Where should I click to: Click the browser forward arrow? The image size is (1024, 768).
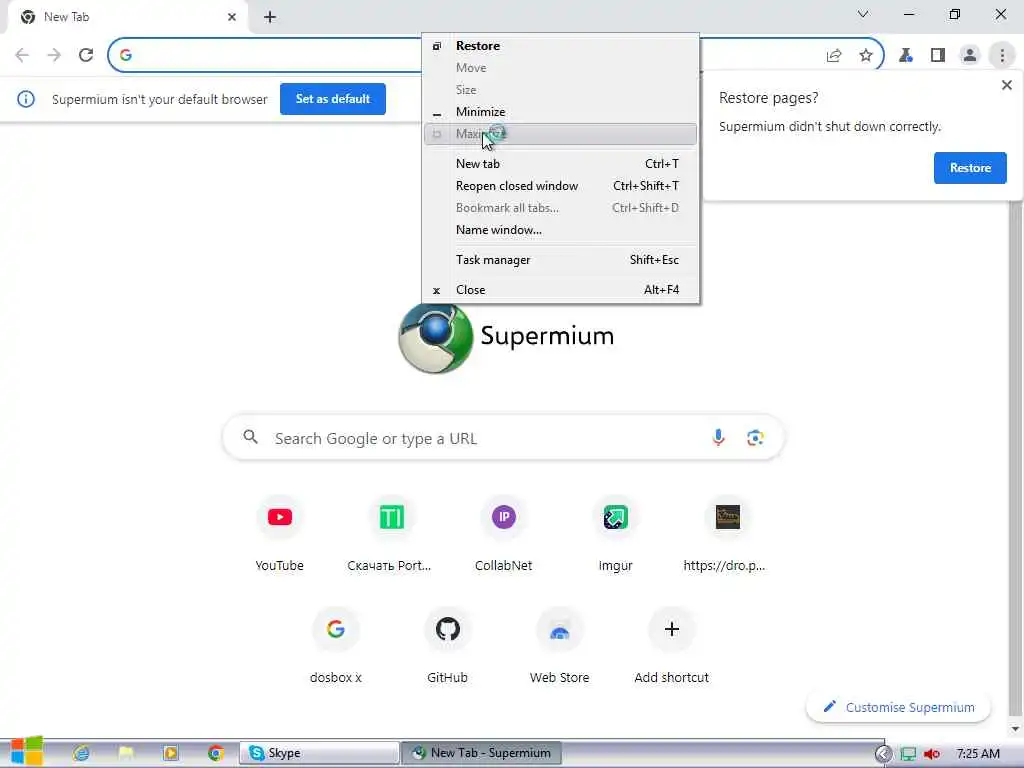(54, 55)
